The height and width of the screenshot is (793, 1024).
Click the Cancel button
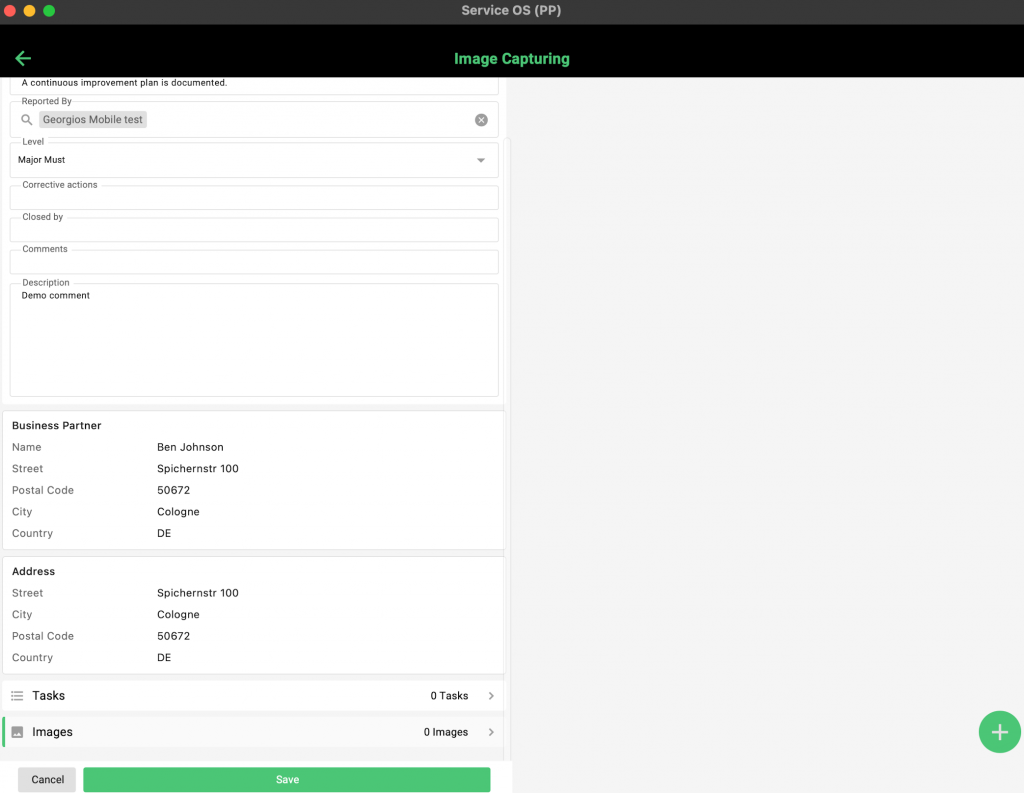pyautogui.click(x=47, y=780)
